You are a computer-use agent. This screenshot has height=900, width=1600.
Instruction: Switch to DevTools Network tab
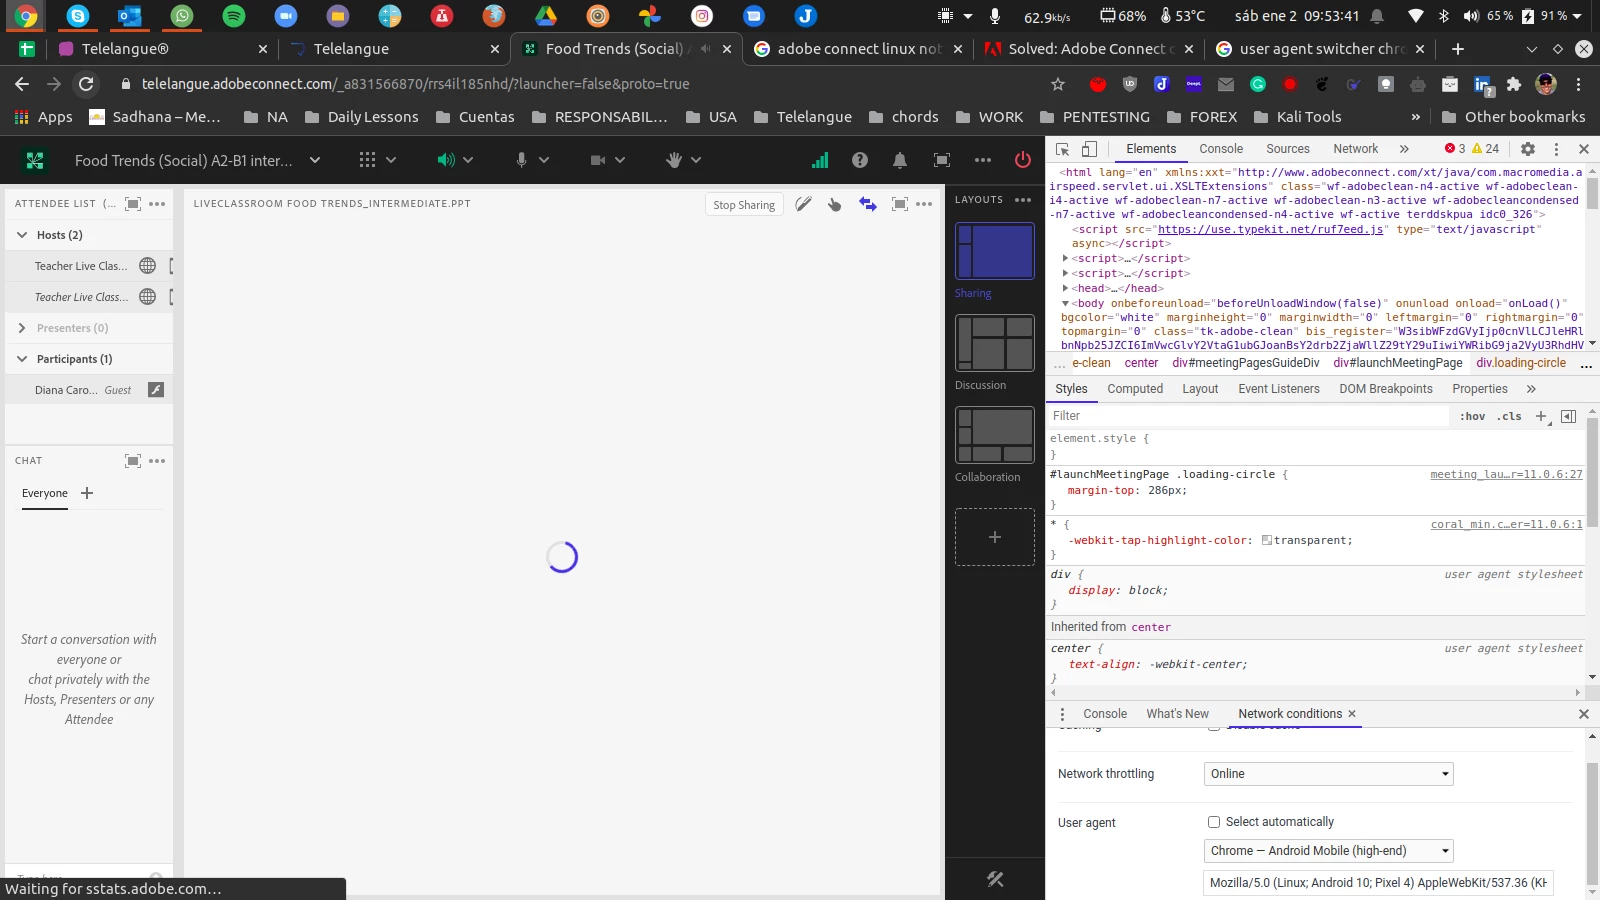[x=1356, y=149]
